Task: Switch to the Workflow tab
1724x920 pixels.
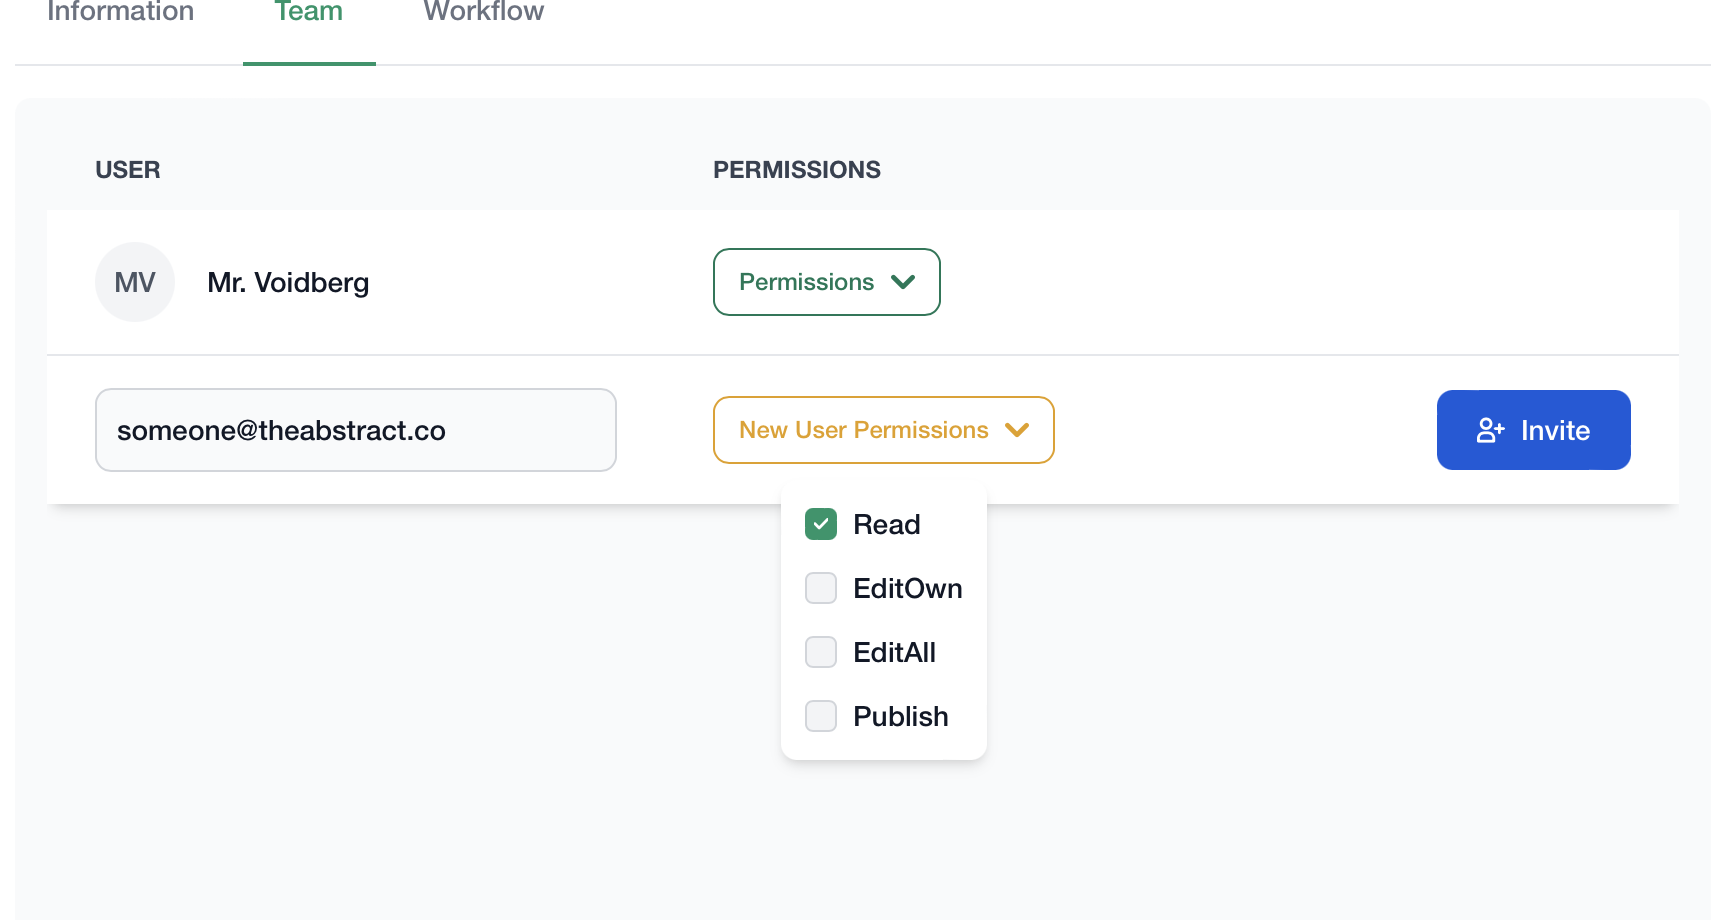Action: pos(483,12)
